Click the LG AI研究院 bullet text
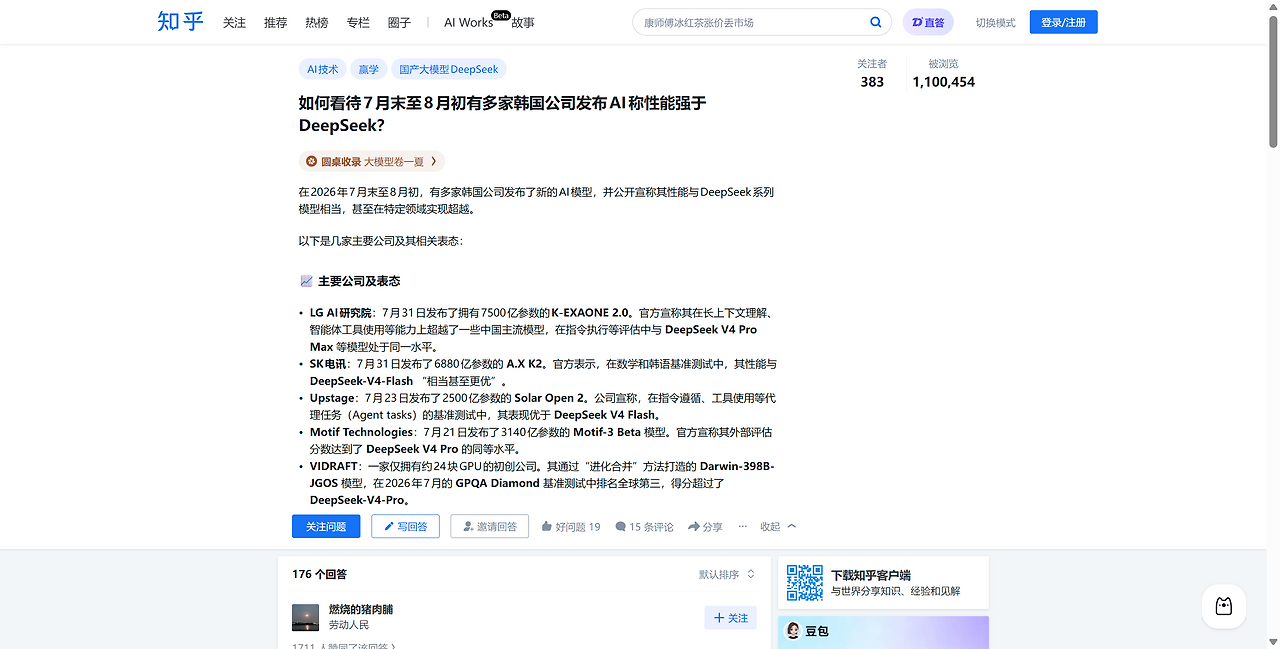The image size is (1280, 649). click(542, 330)
